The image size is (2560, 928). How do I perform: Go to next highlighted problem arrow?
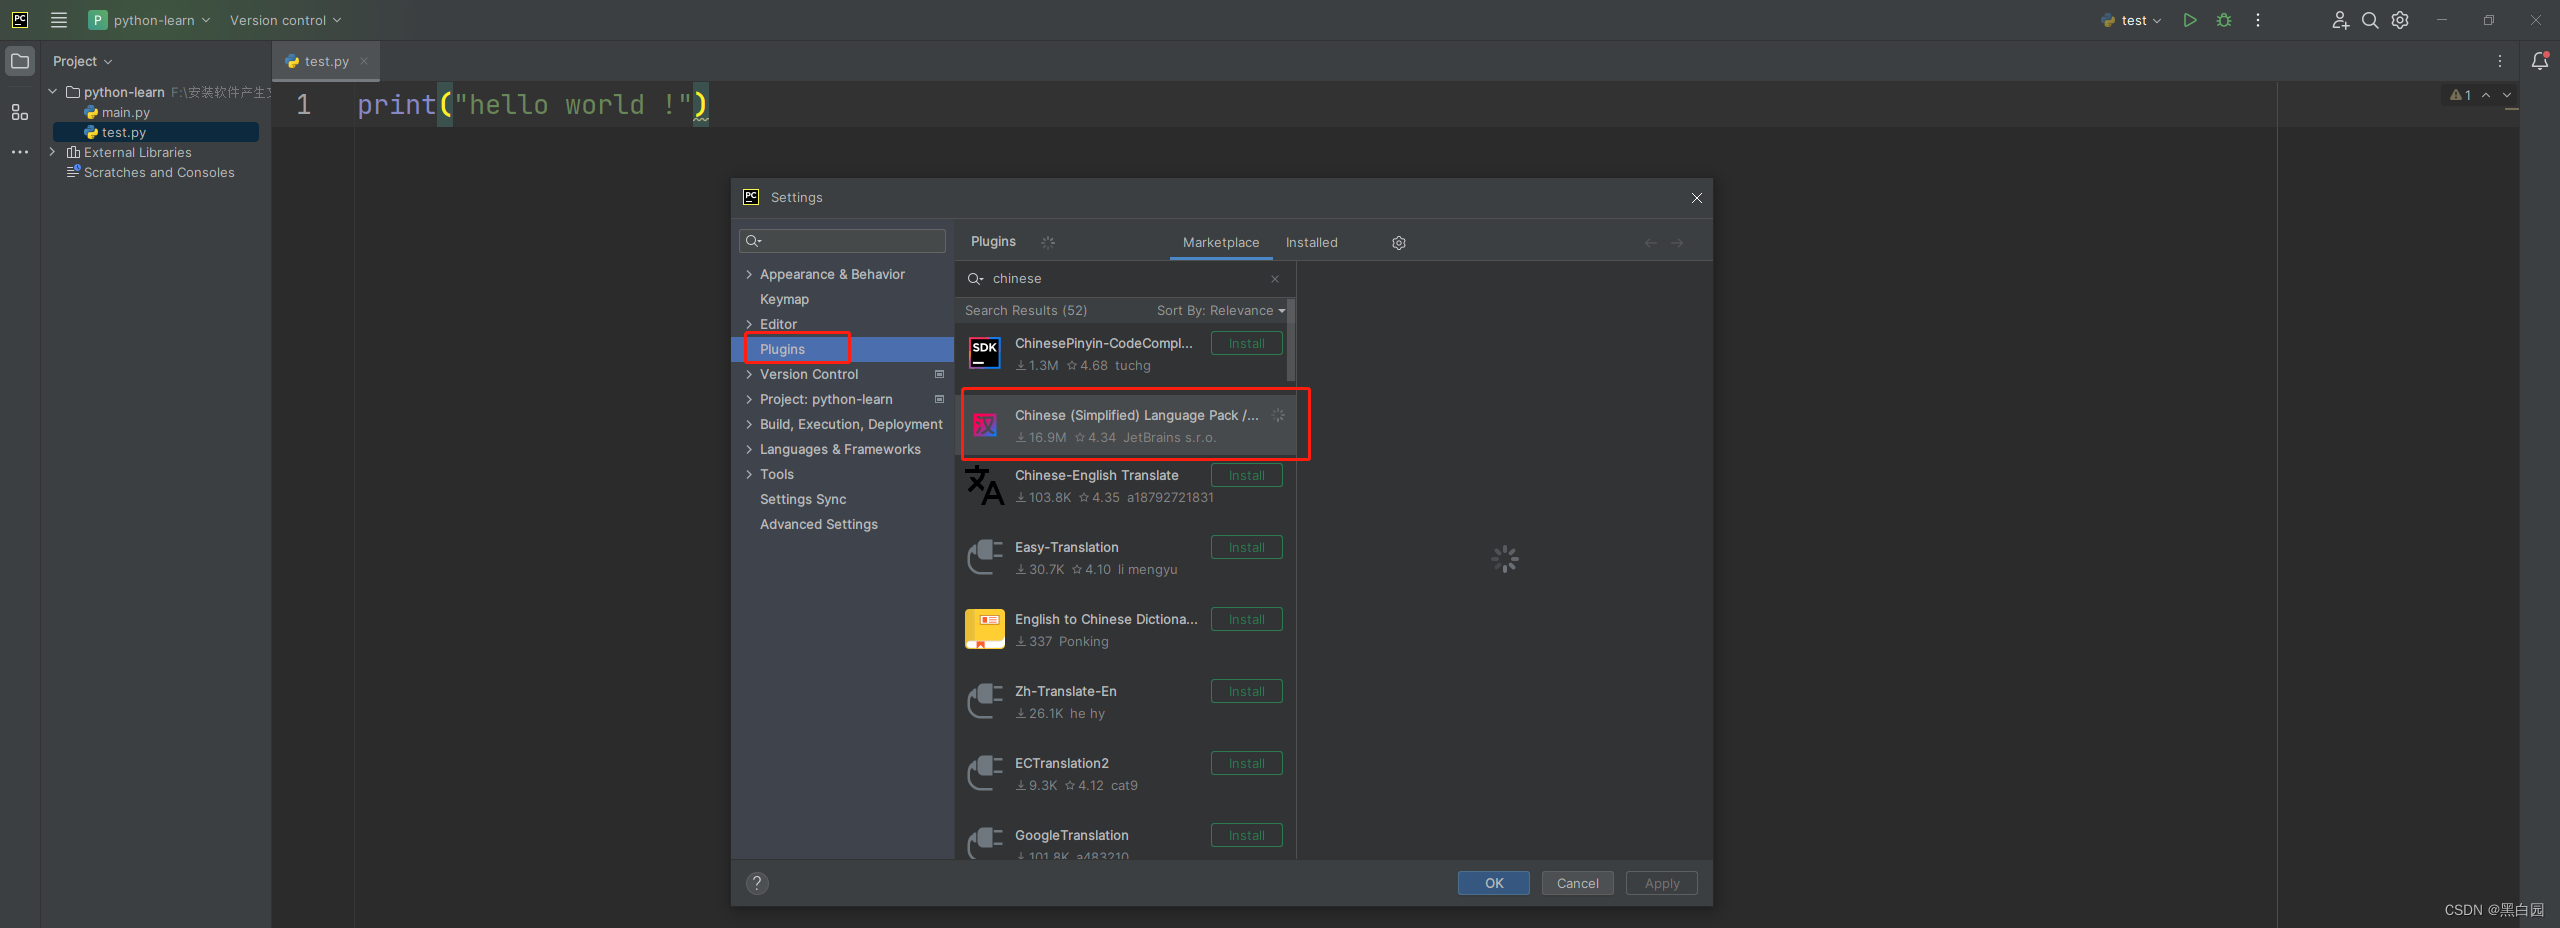click(x=2507, y=95)
